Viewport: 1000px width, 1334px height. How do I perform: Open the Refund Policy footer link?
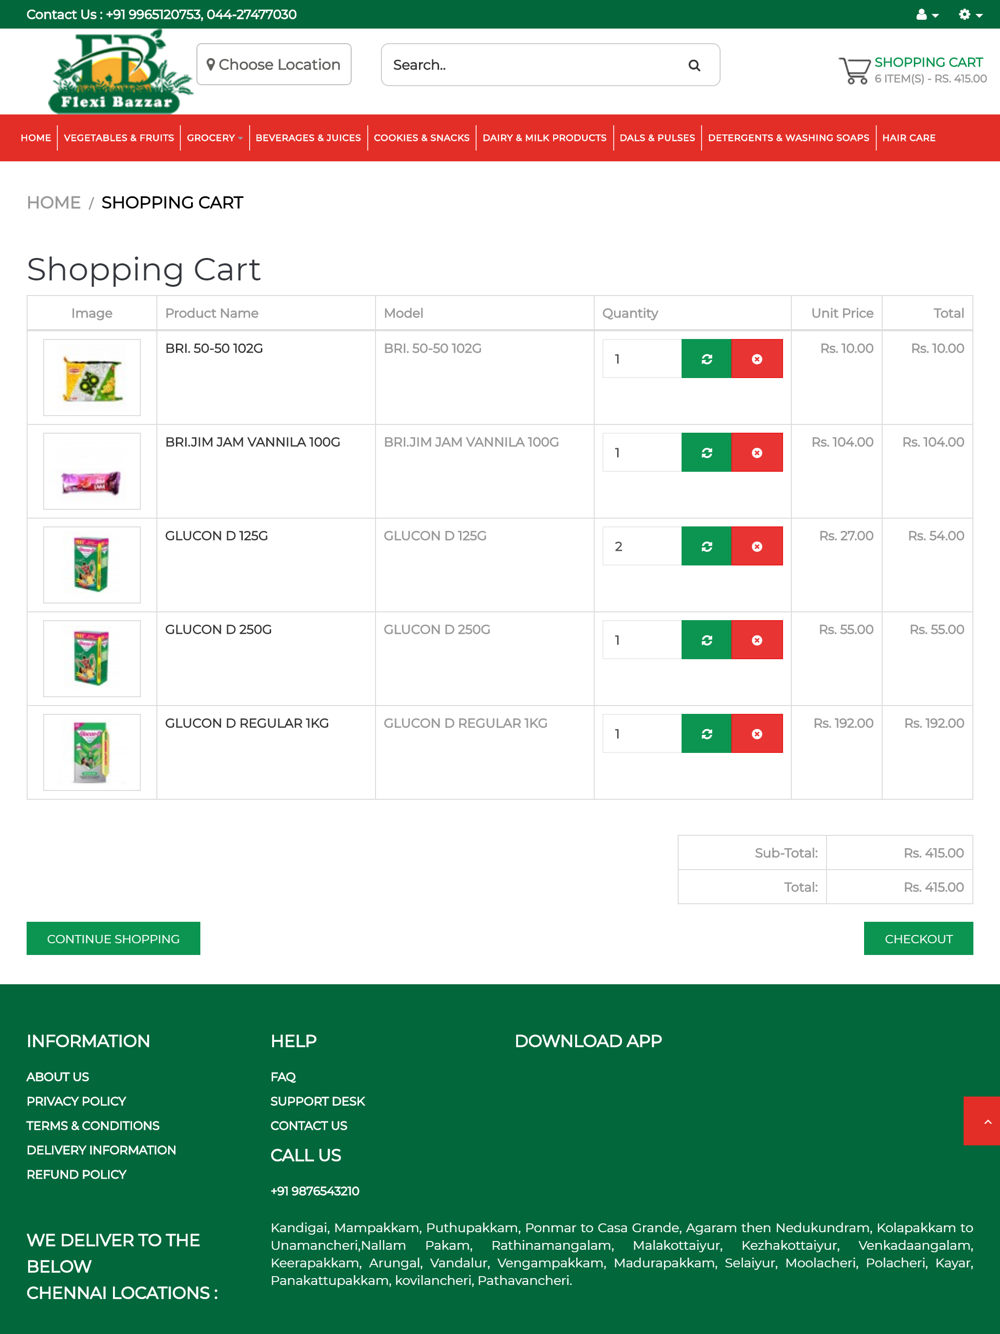click(x=76, y=1175)
